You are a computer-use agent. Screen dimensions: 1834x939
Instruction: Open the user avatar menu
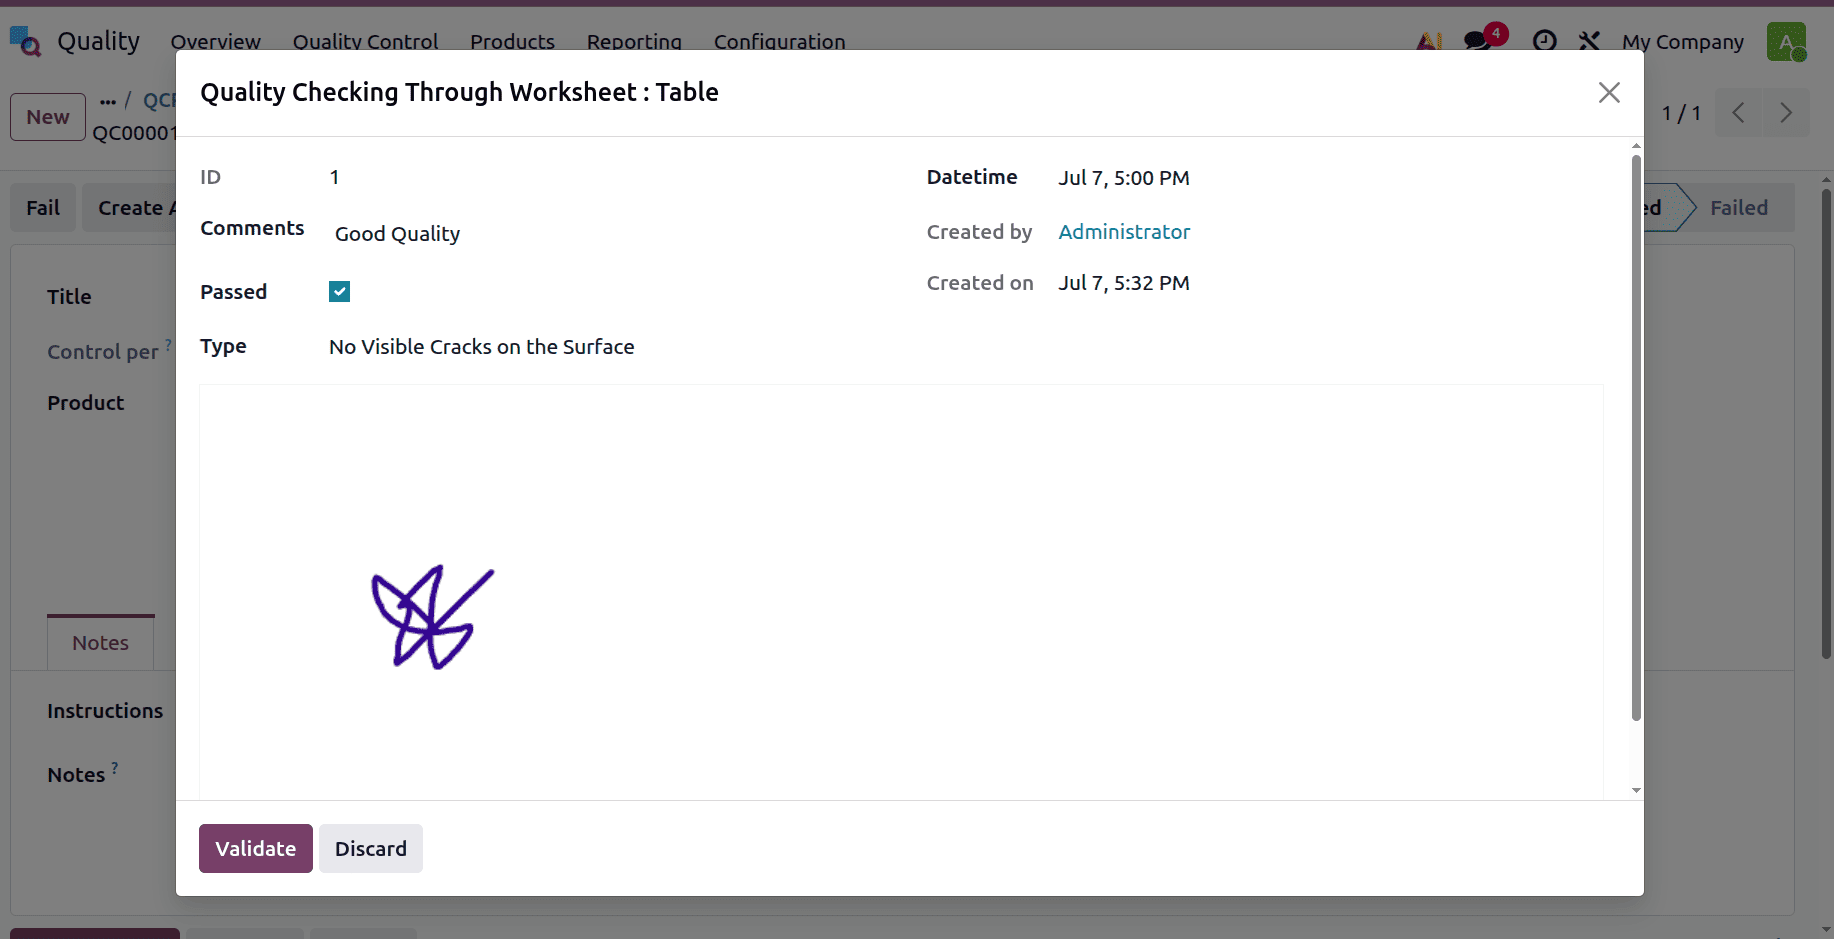coord(1786,42)
